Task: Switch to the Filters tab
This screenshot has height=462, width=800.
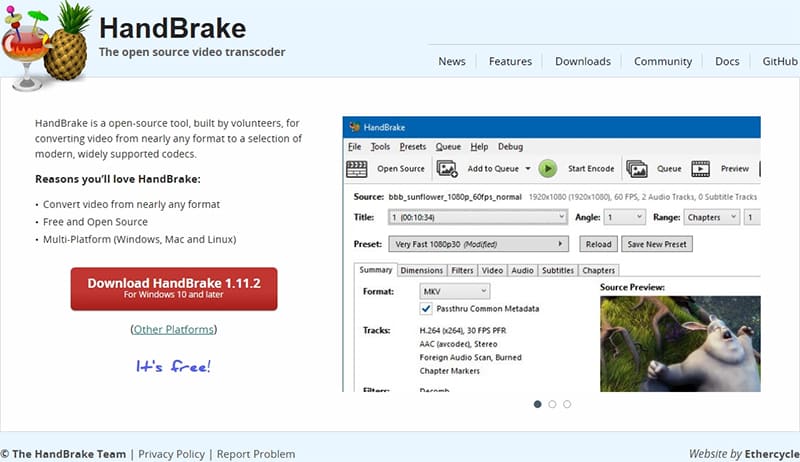Action: (x=462, y=270)
